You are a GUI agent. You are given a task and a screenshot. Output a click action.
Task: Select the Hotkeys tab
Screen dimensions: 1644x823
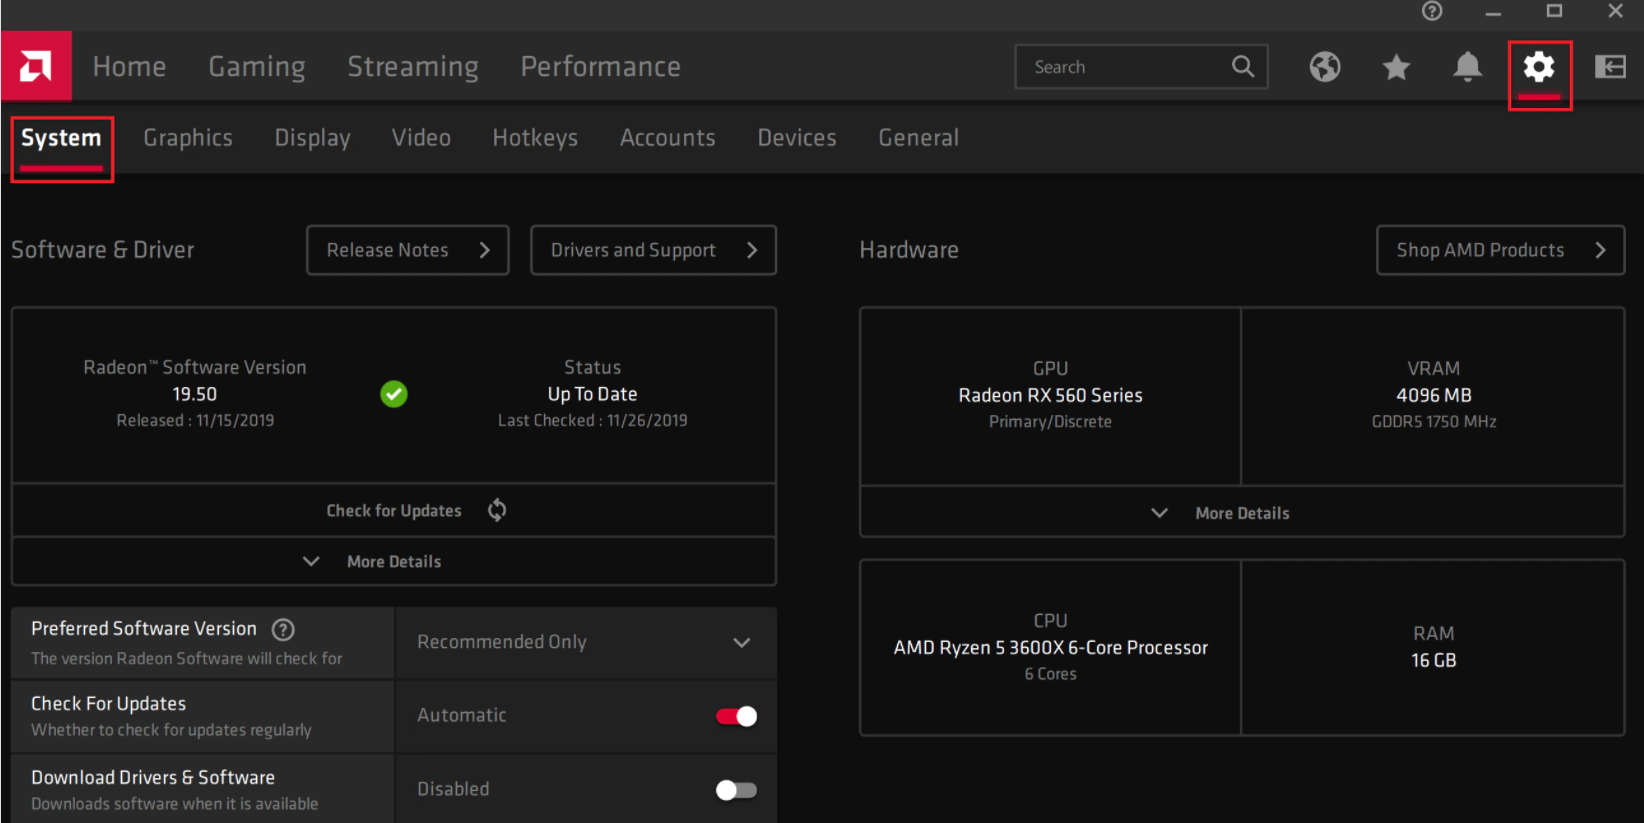click(535, 138)
